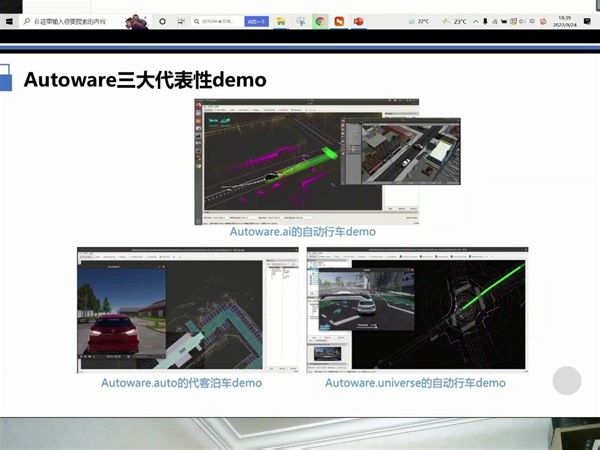The image size is (600, 450).
Task: Open the network tray icon
Action: 495,21
